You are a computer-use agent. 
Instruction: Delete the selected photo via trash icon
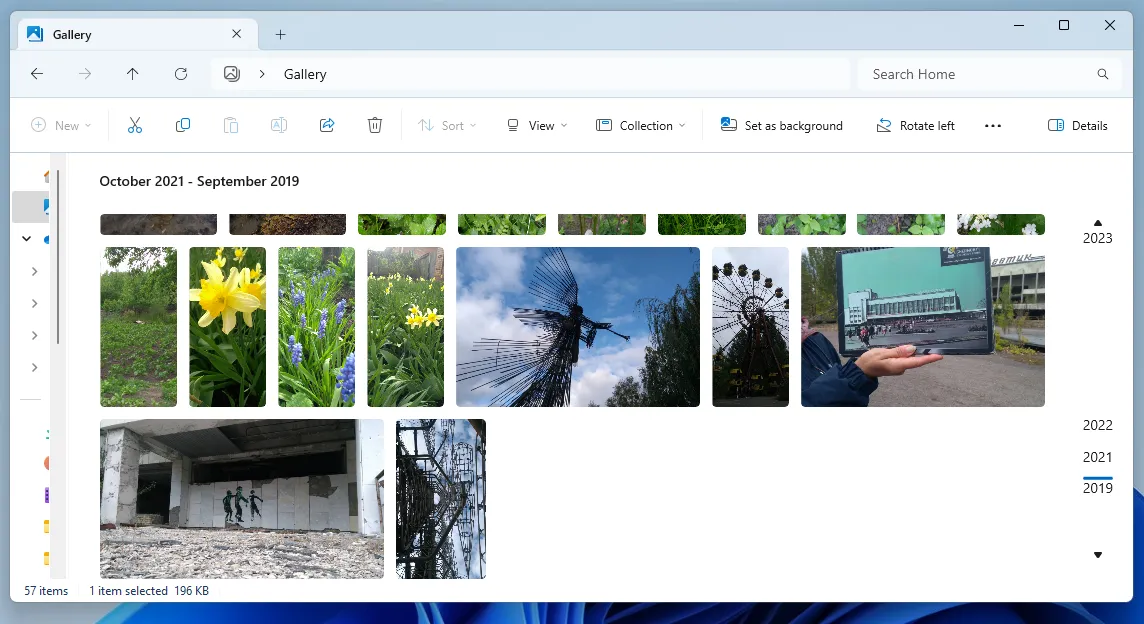(375, 125)
